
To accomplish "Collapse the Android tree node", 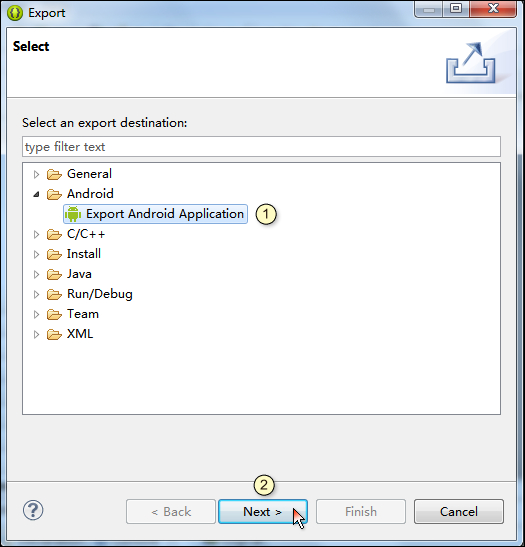I will 36,194.
